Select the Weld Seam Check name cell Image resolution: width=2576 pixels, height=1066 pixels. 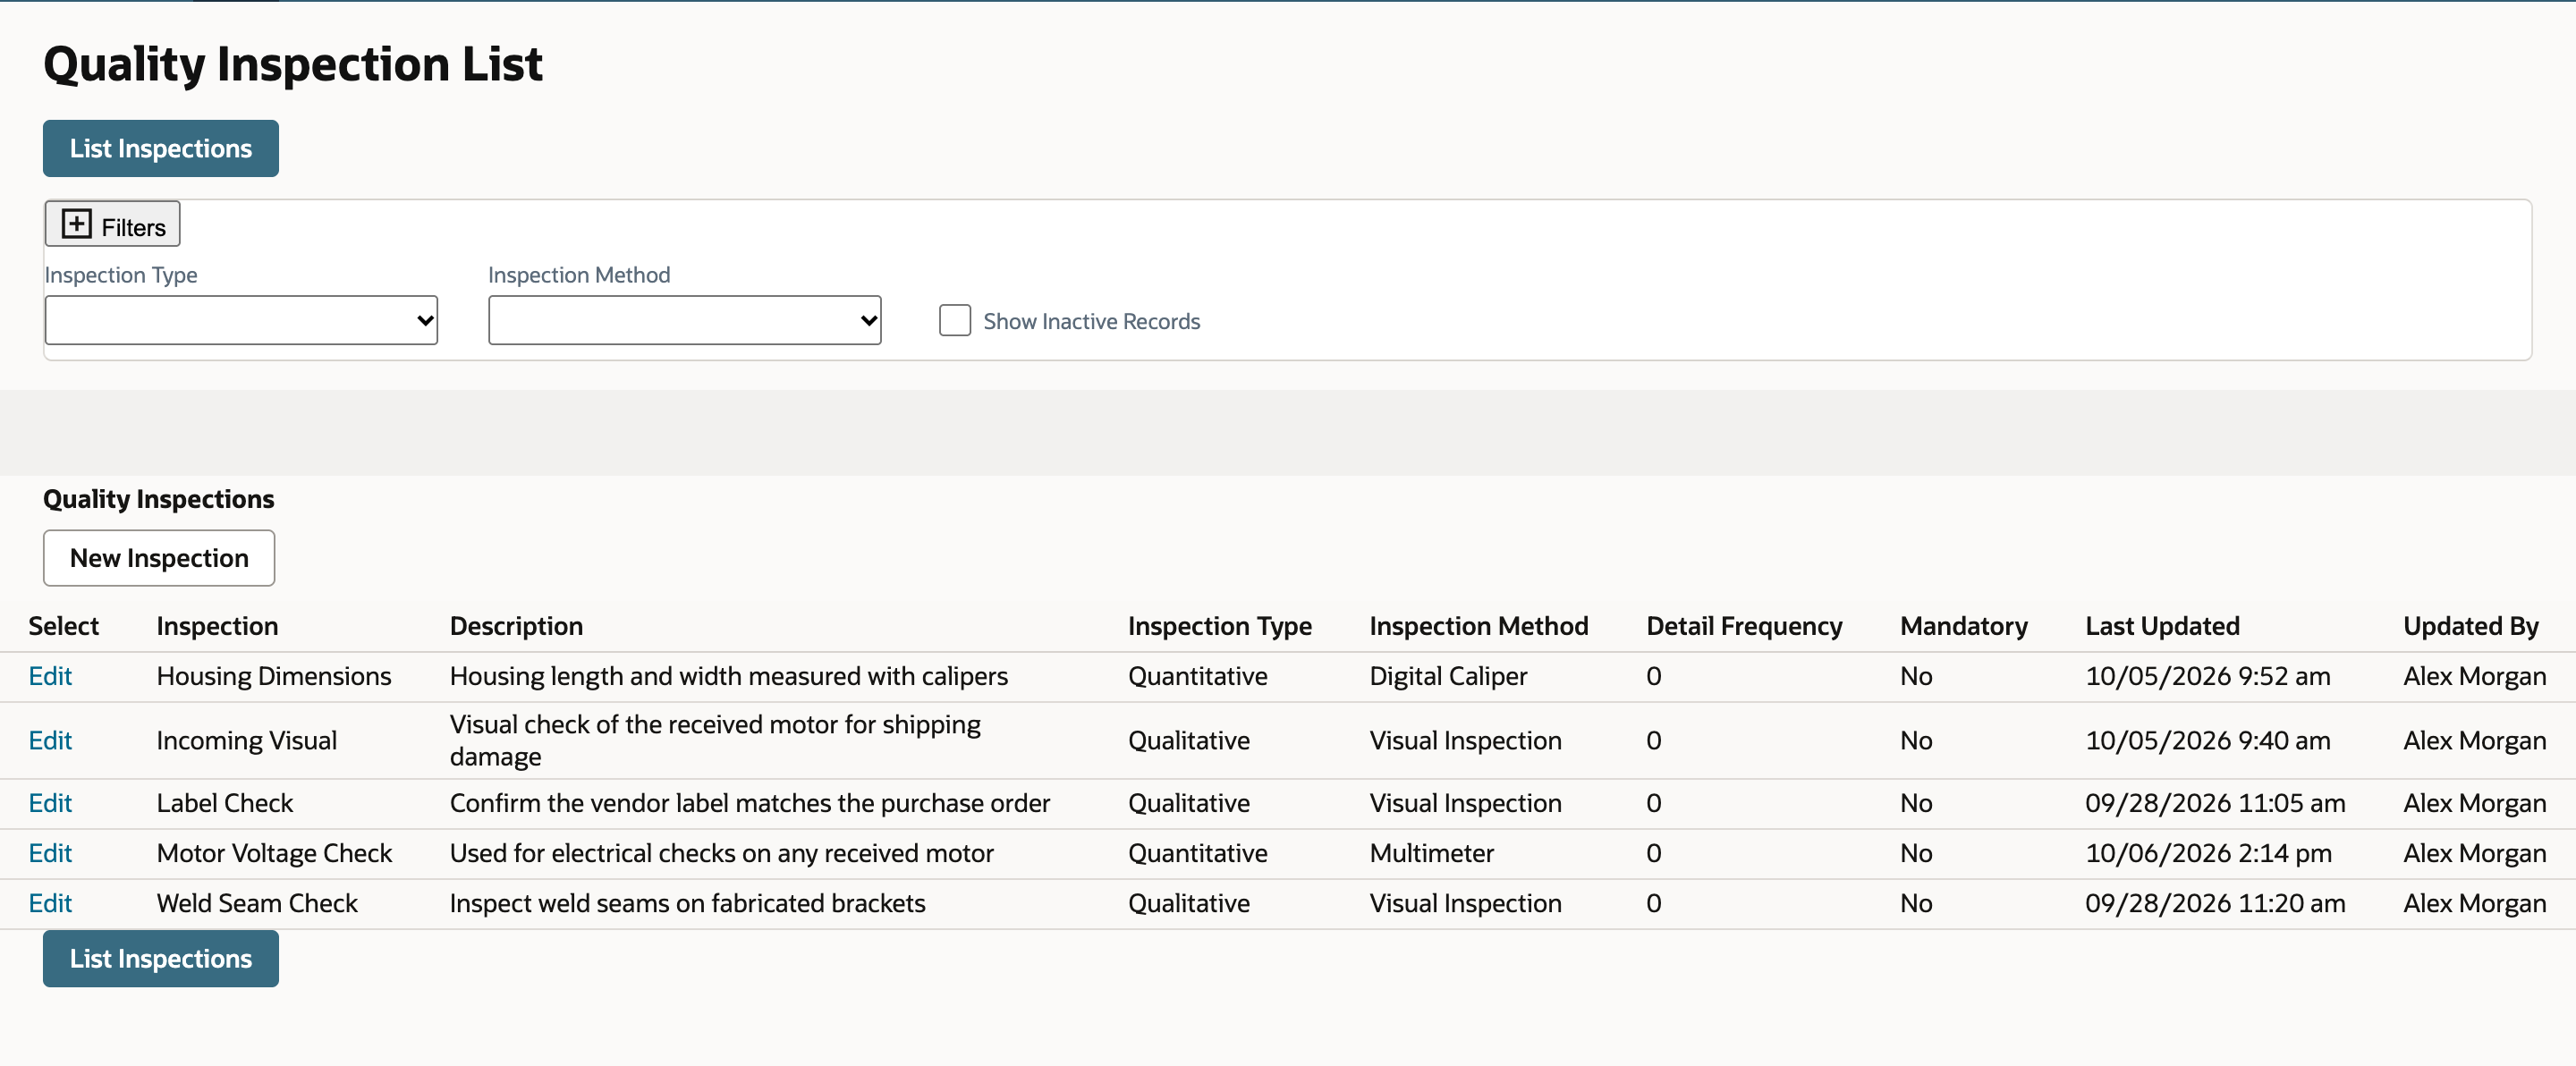(x=257, y=903)
